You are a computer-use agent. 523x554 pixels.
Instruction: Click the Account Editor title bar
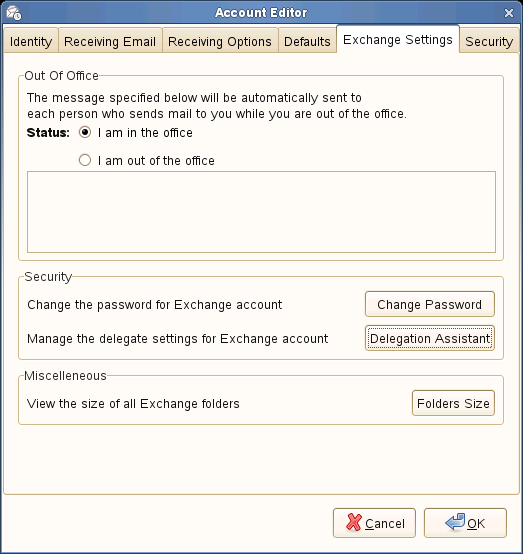tap(261, 13)
